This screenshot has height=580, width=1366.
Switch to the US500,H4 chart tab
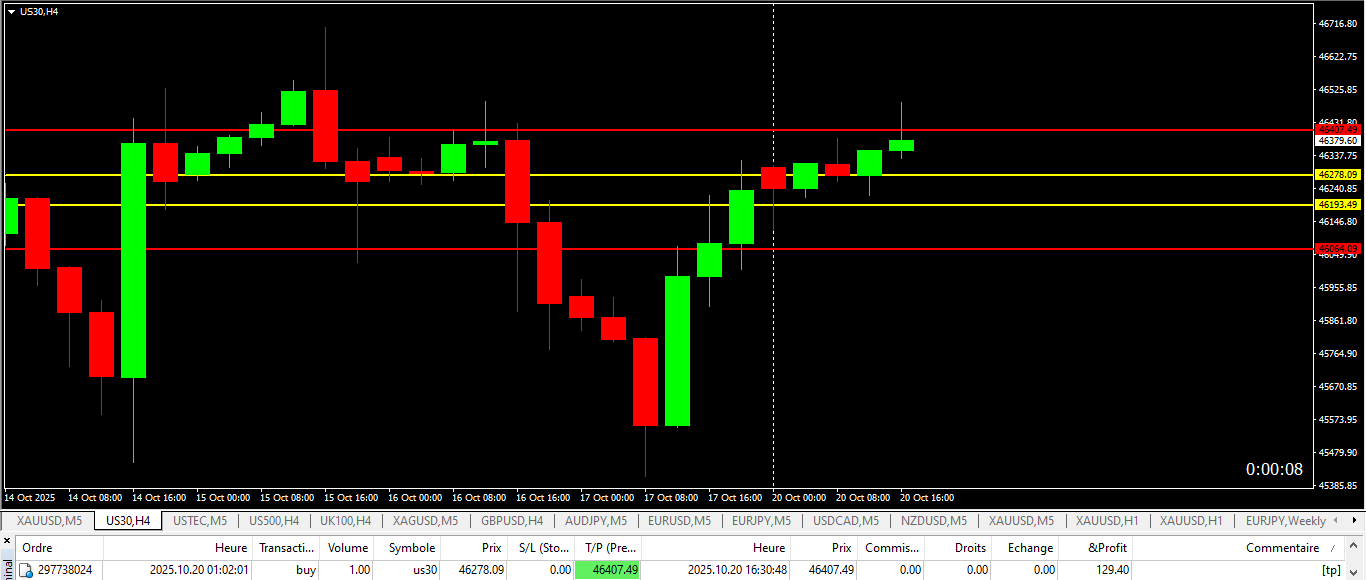[274, 521]
